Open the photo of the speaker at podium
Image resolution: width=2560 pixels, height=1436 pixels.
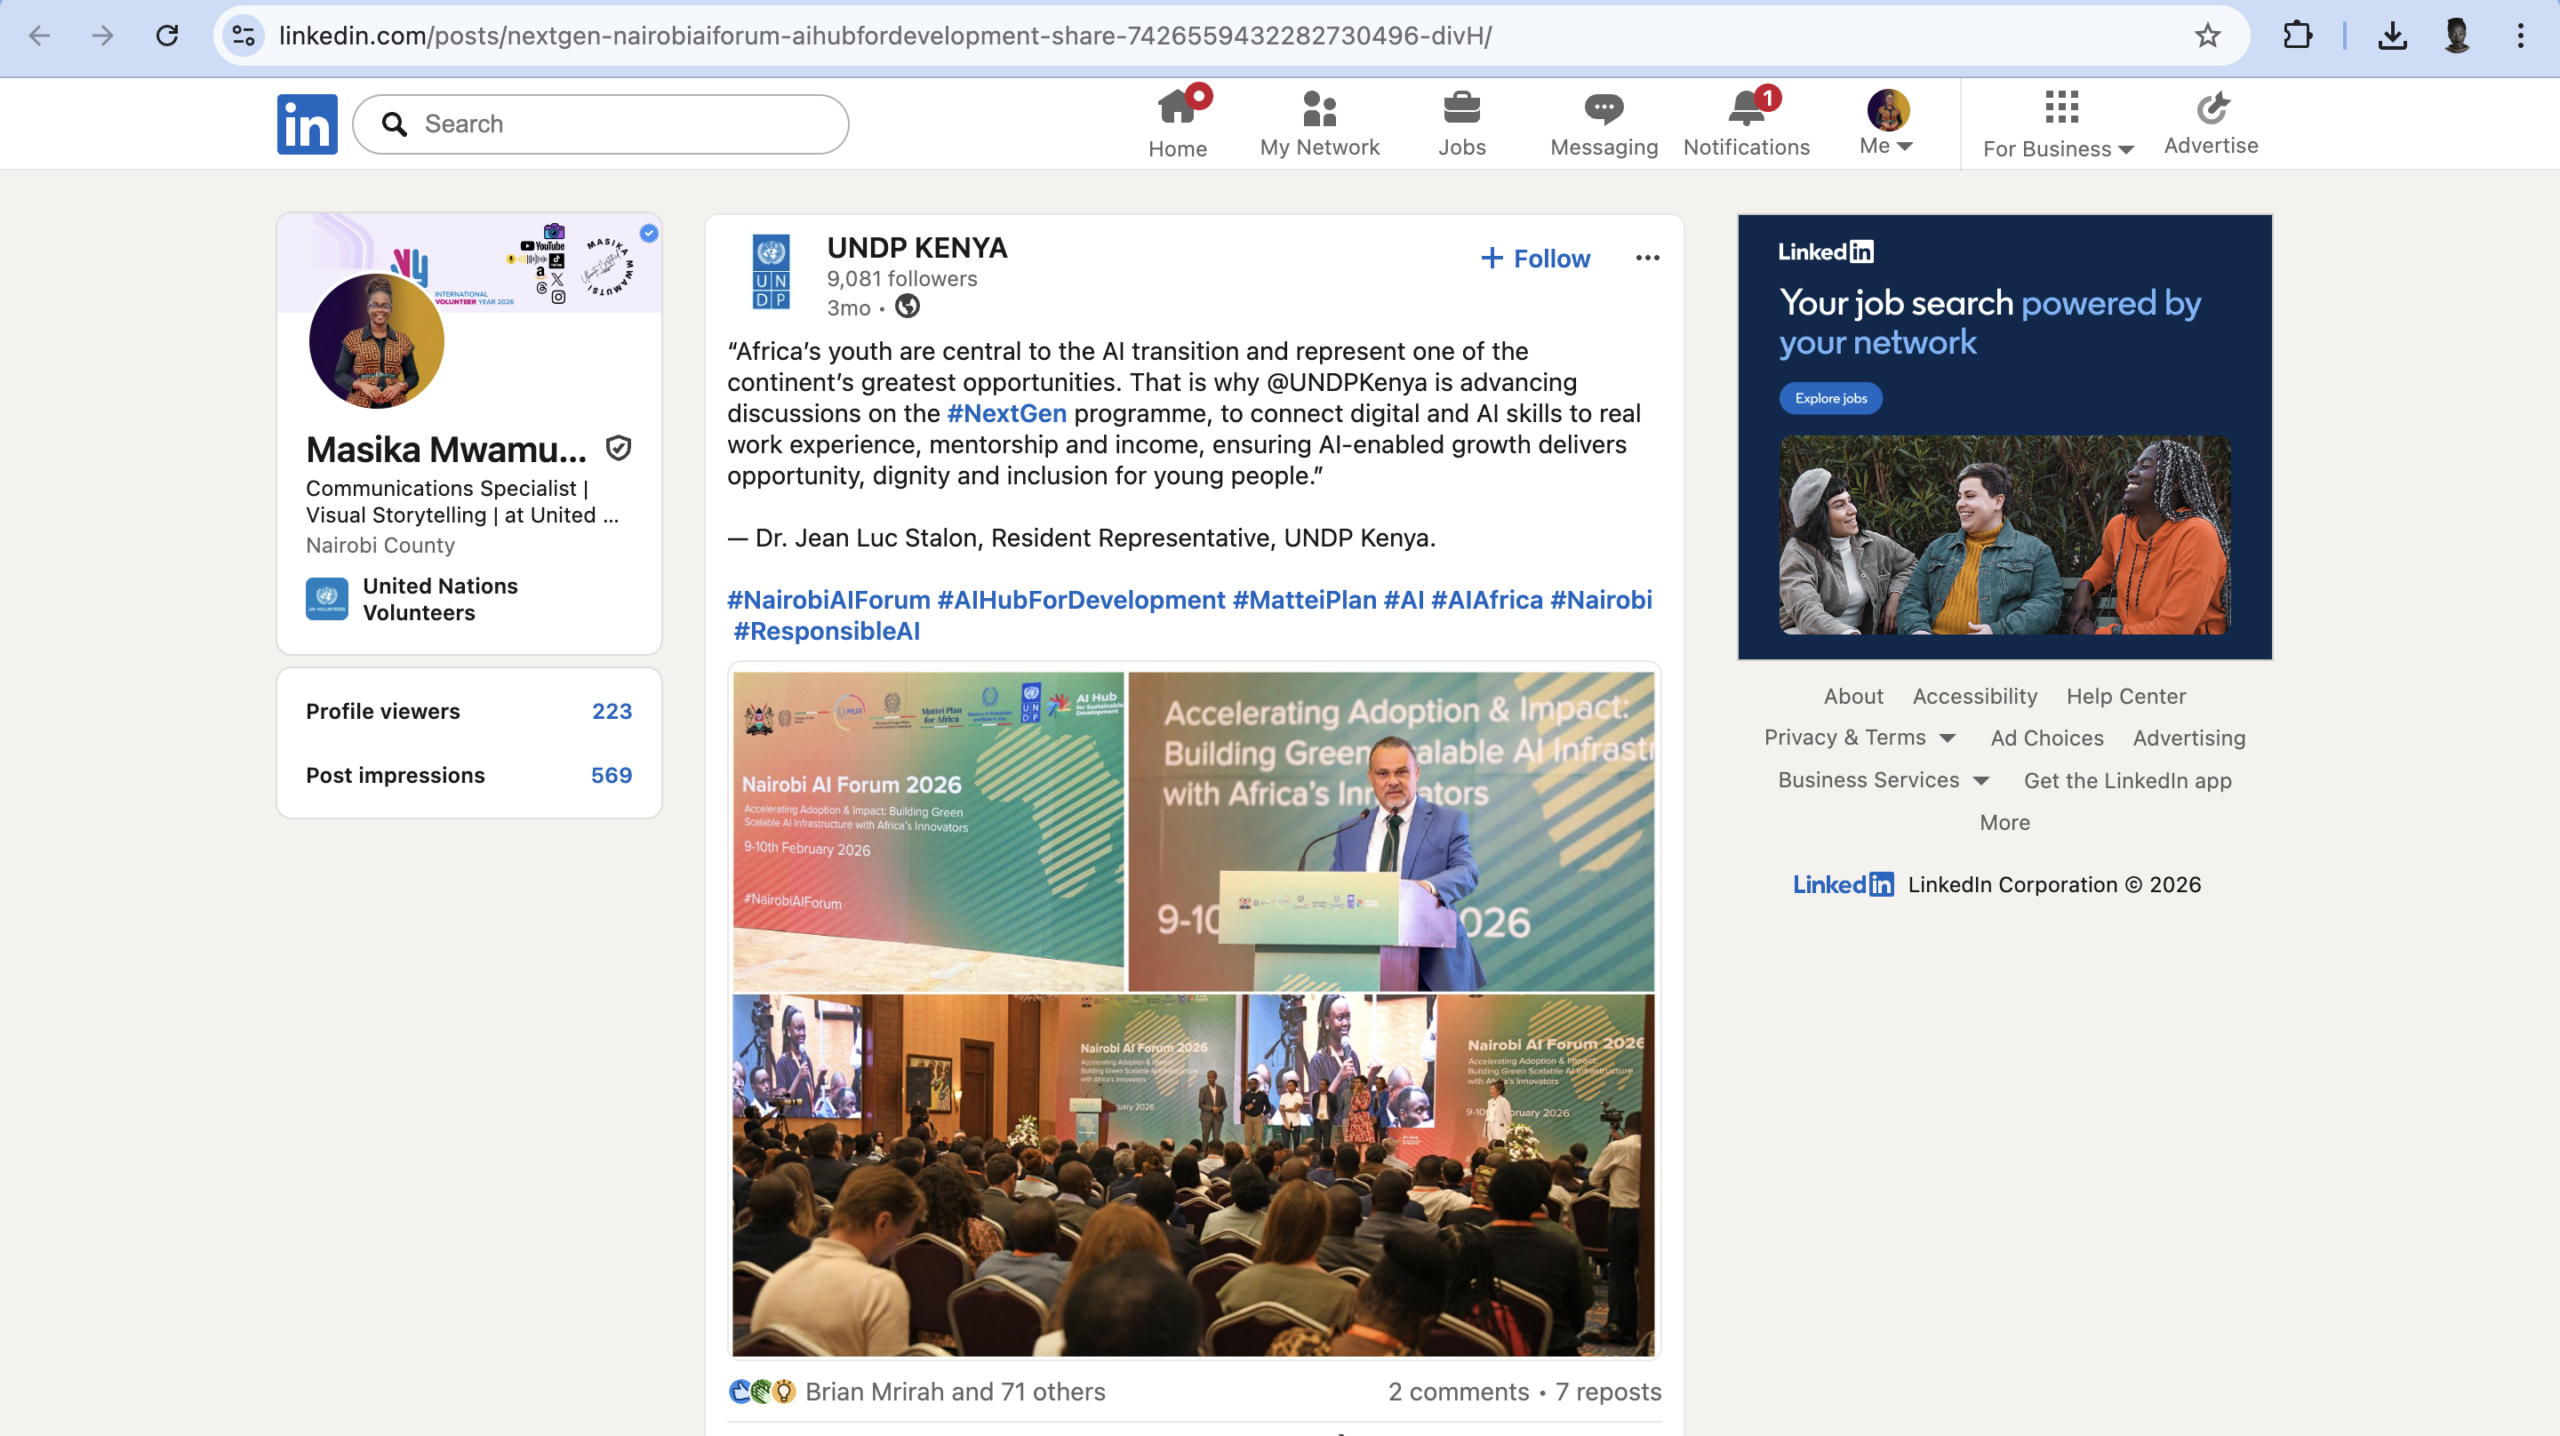click(1391, 831)
